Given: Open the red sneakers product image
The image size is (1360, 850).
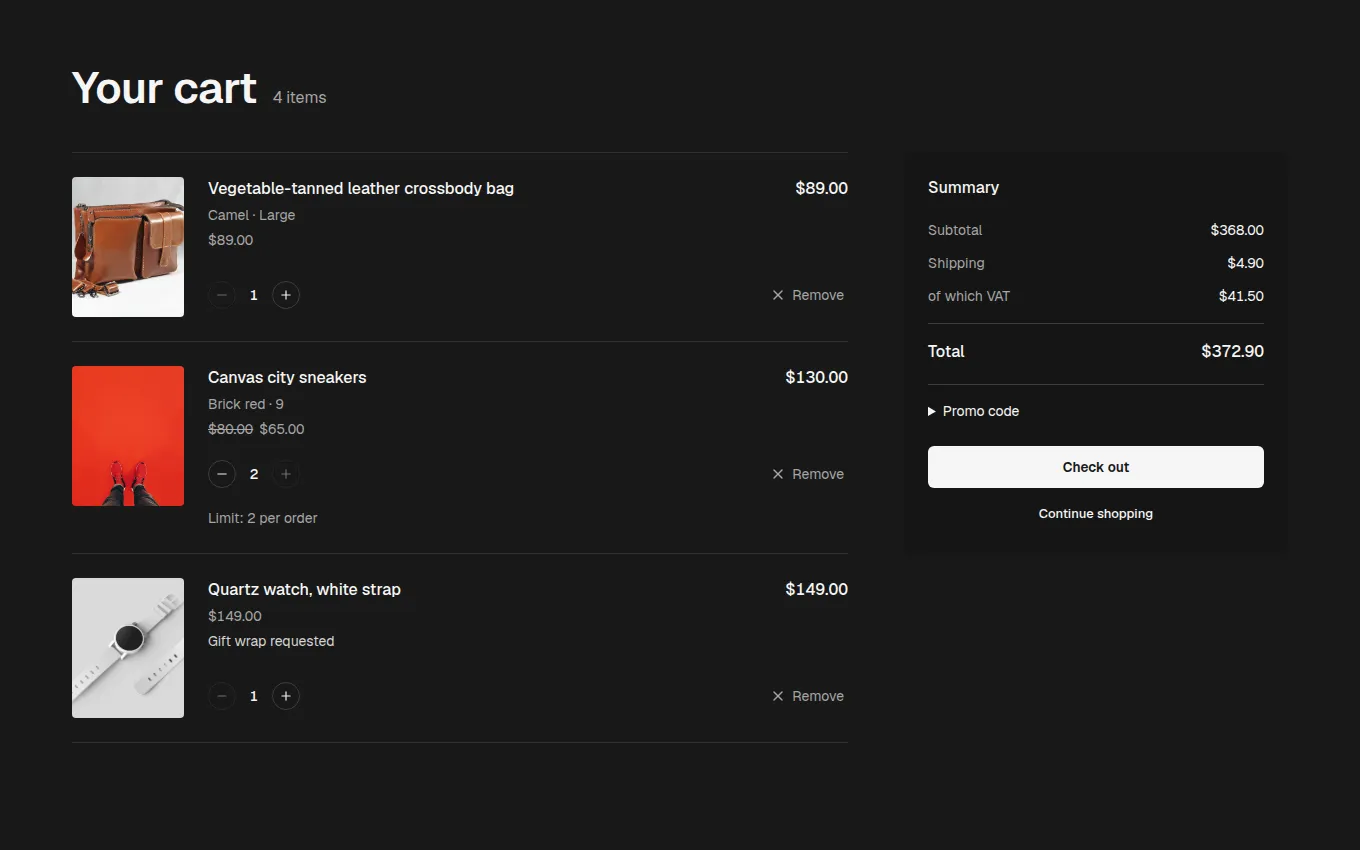Looking at the screenshot, I should click(128, 436).
